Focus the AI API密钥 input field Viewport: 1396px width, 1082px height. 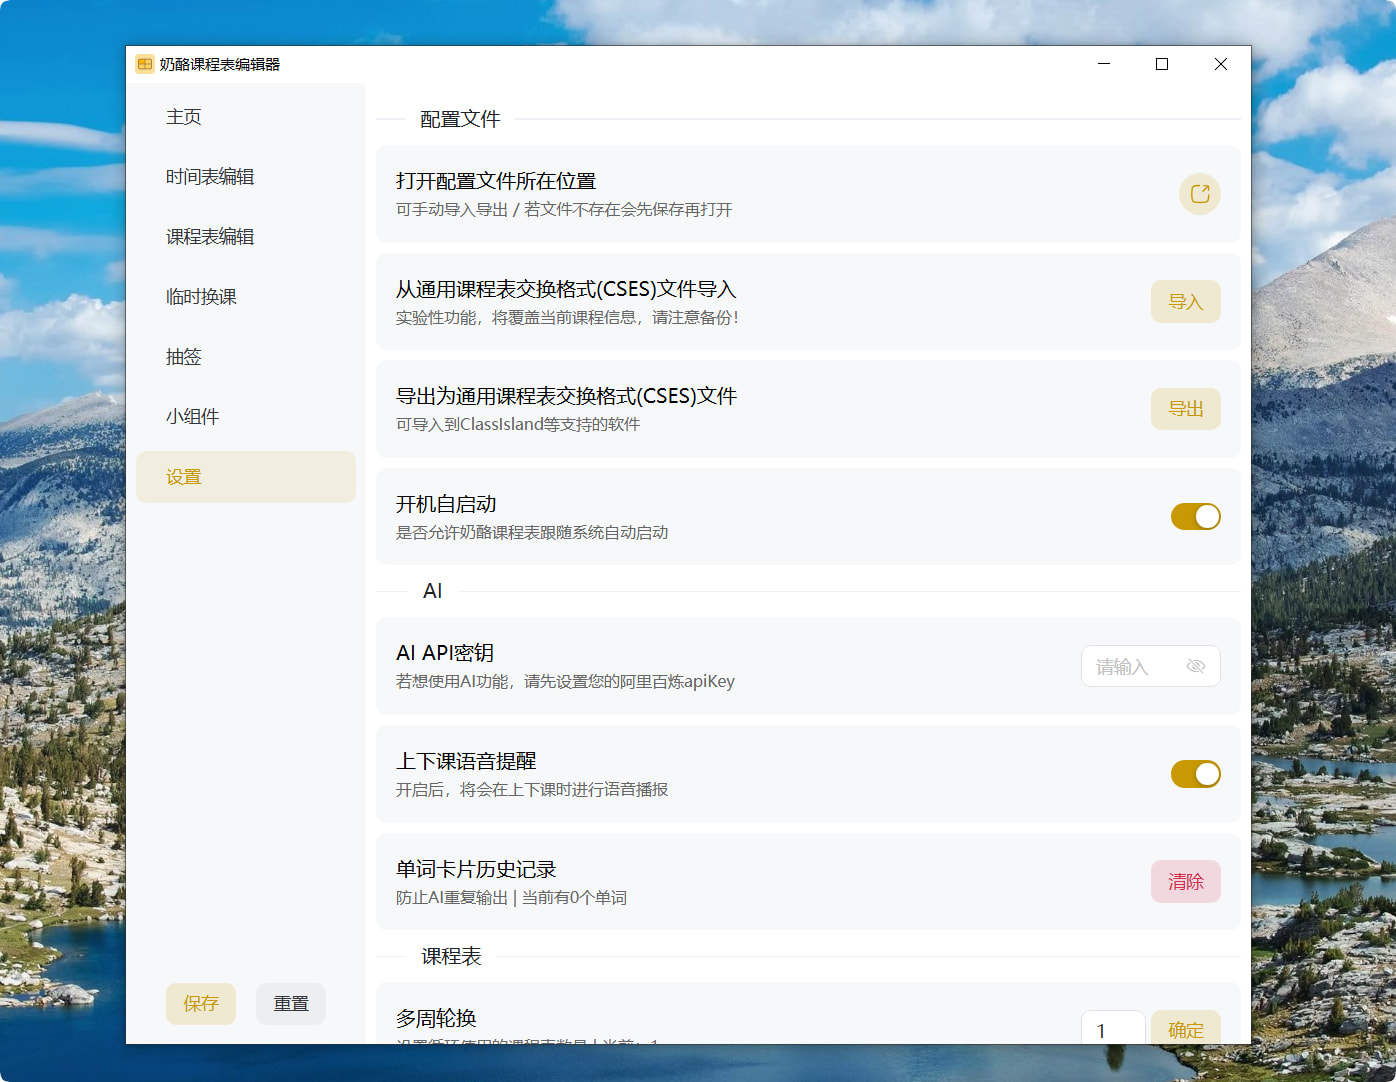1151,666
